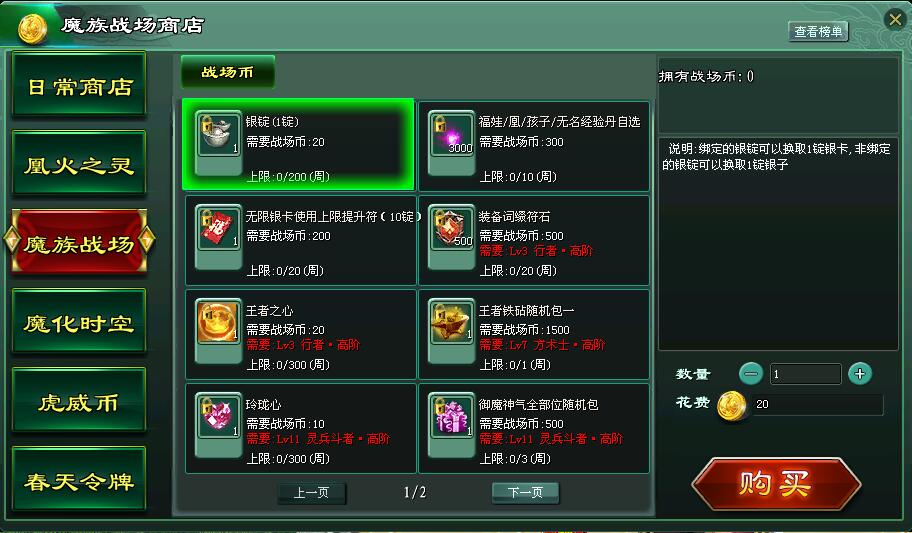
Task: Switch to the 凰火之灵 shop tab
Action: coord(79,164)
